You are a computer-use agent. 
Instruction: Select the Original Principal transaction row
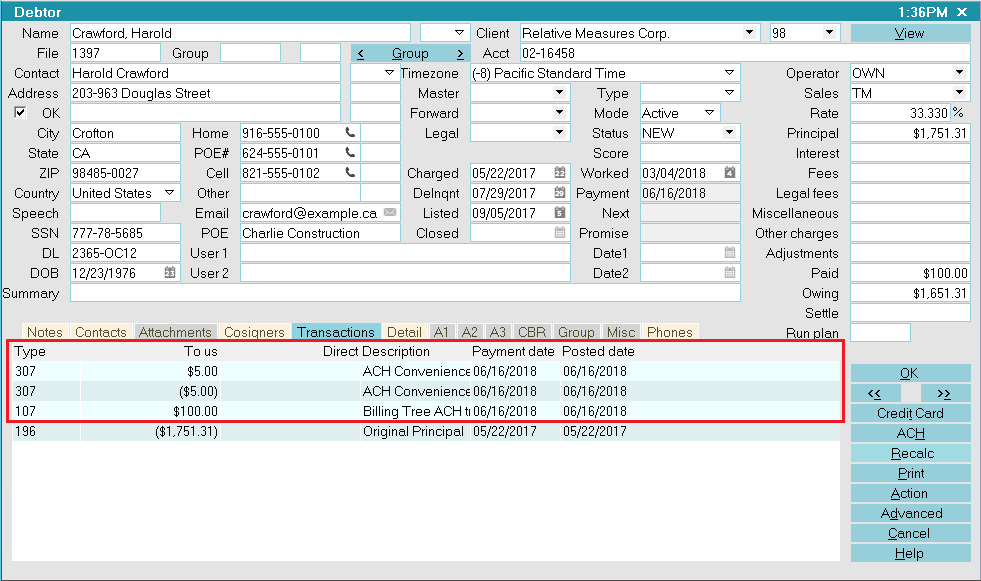pos(425,431)
